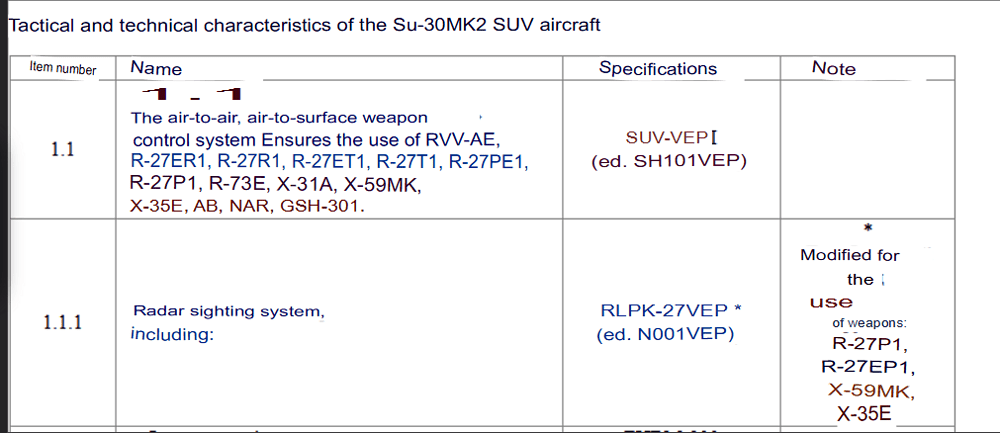Select the SUV-VEP specification text

(x=665, y=138)
